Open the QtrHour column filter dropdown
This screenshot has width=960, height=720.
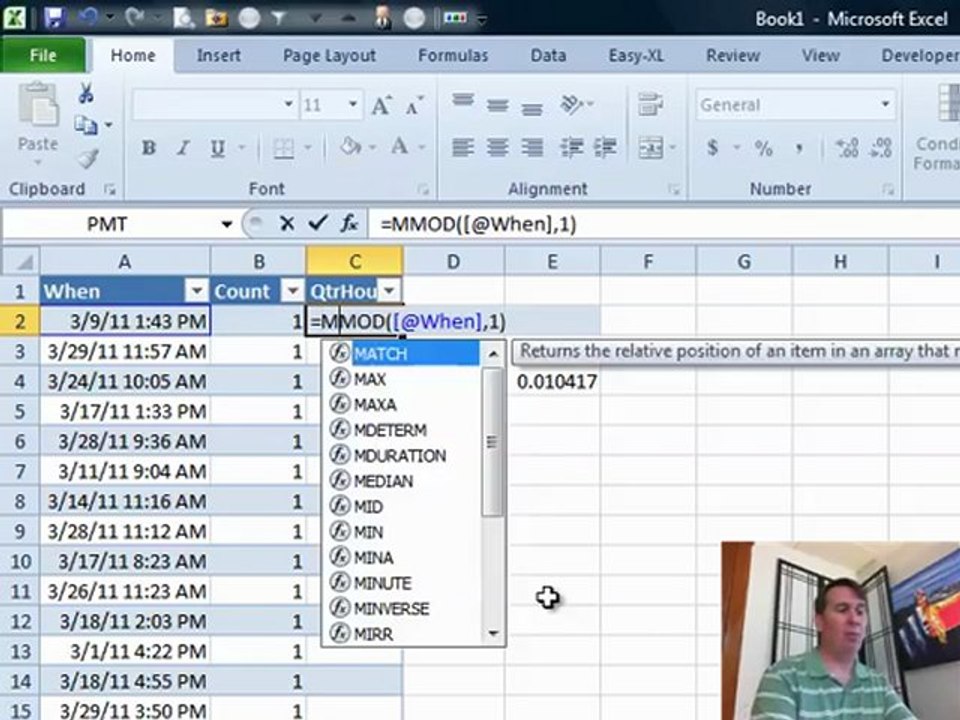[389, 291]
